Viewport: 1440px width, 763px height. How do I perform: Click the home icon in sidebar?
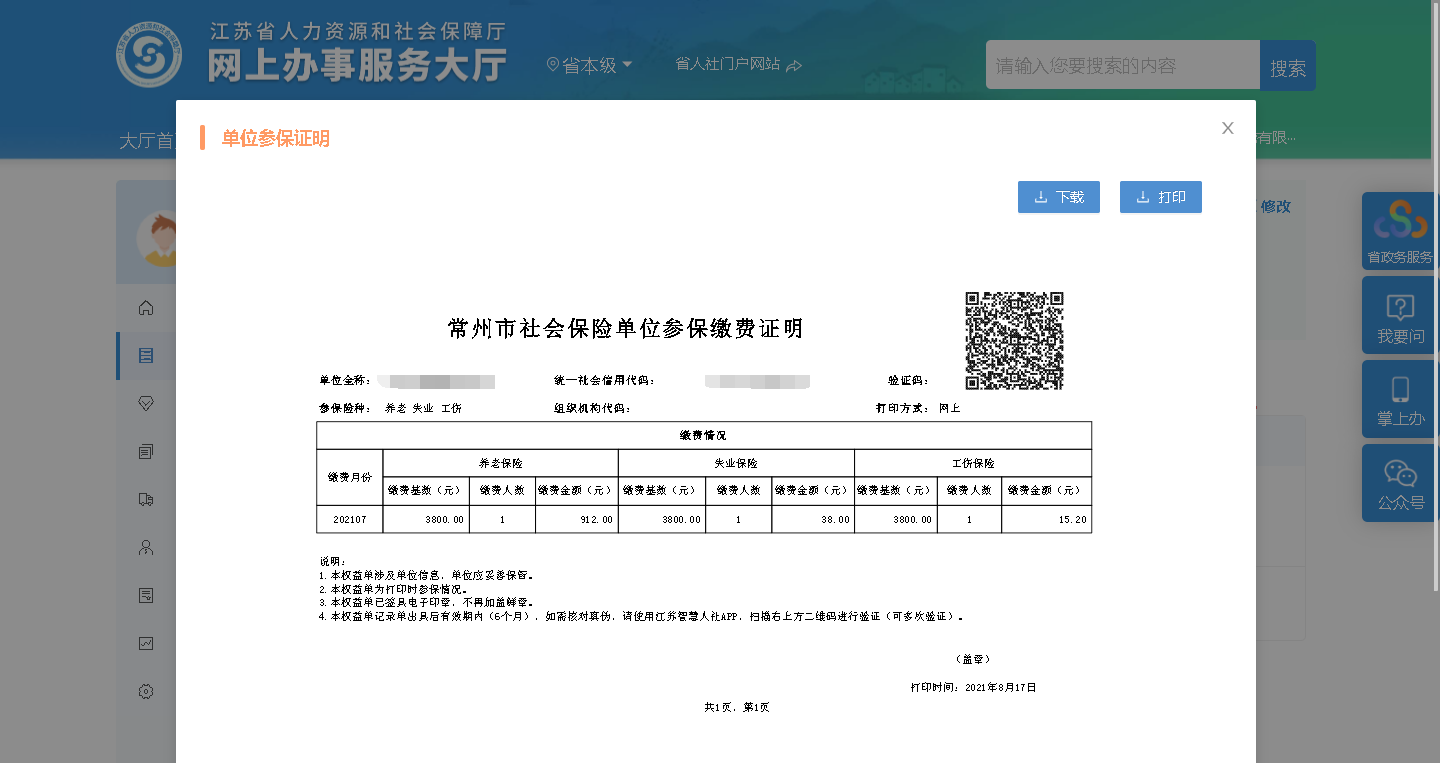tap(146, 307)
